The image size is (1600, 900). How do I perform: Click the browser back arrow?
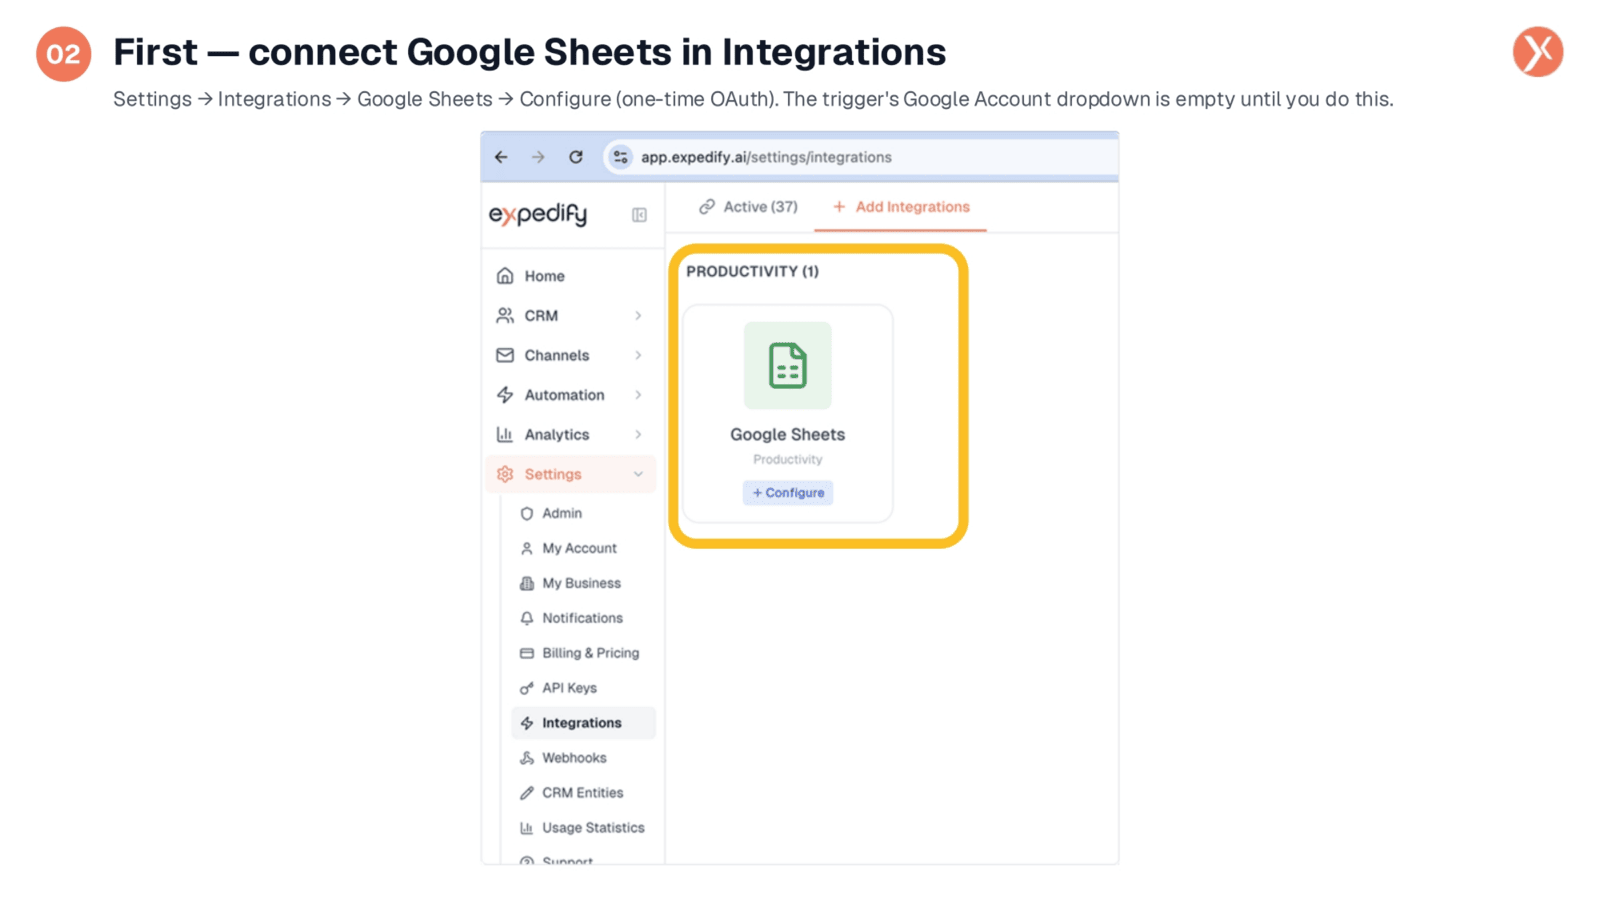(x=501, y=157)
